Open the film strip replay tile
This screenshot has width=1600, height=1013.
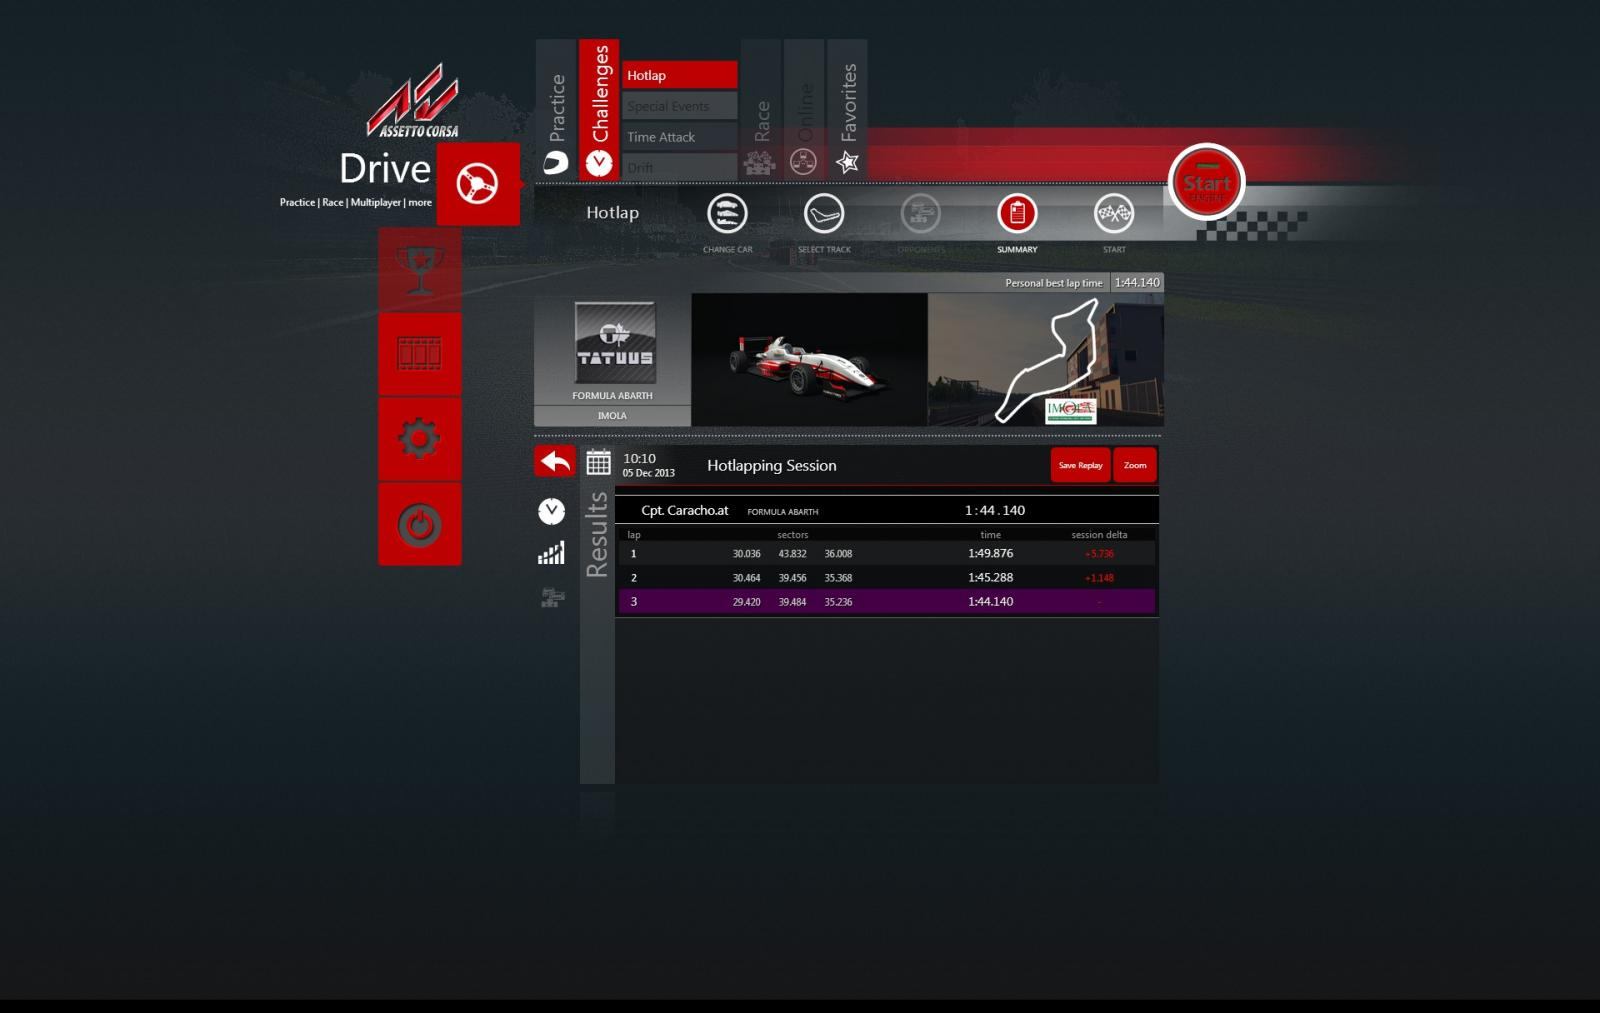click(420, 354)
